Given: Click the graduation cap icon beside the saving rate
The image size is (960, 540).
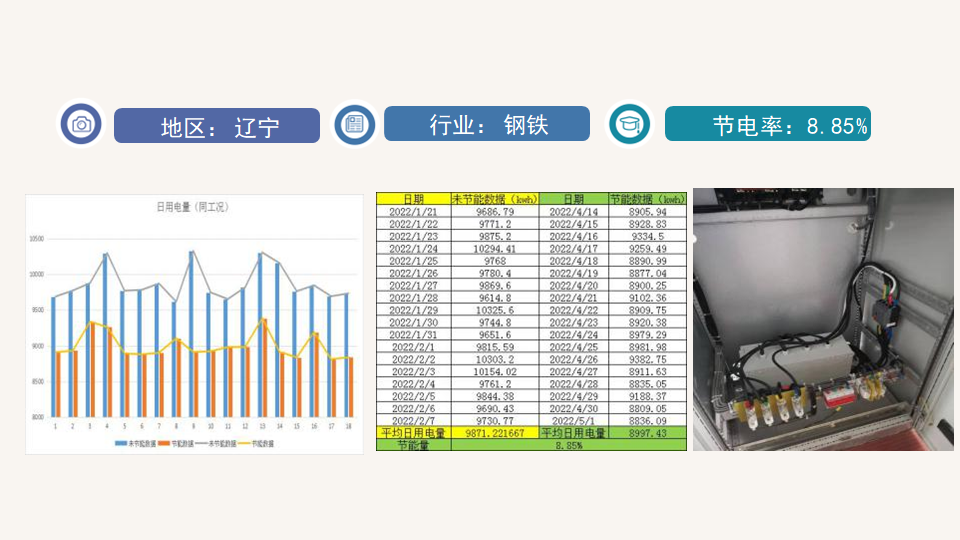Looking at the screenshot, I should [629, 124].
